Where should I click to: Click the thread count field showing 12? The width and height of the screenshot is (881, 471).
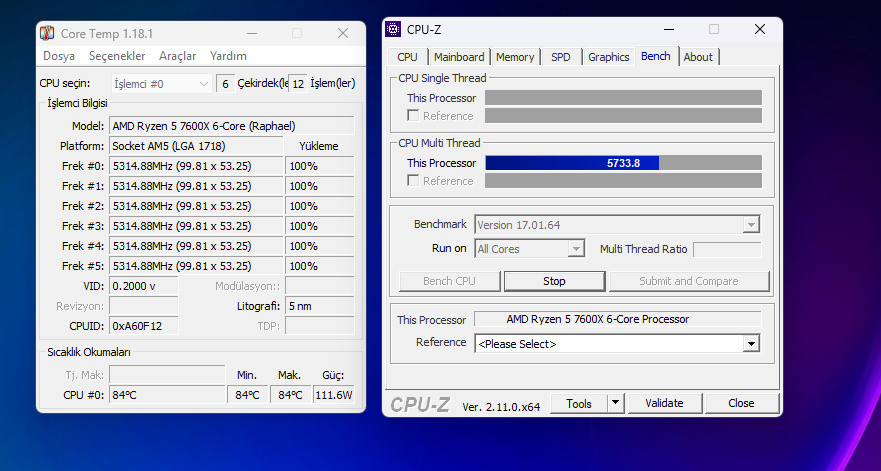298,84
